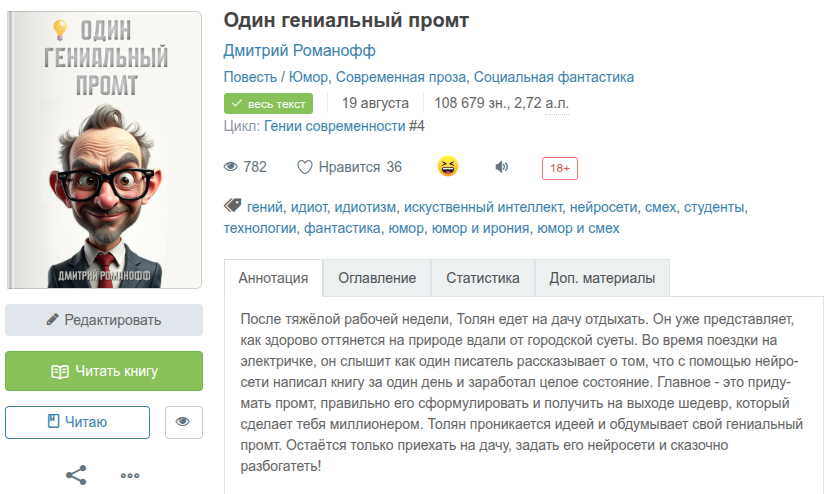Open author link 'Дмитрий Романофф'

[x=299, y=51]
